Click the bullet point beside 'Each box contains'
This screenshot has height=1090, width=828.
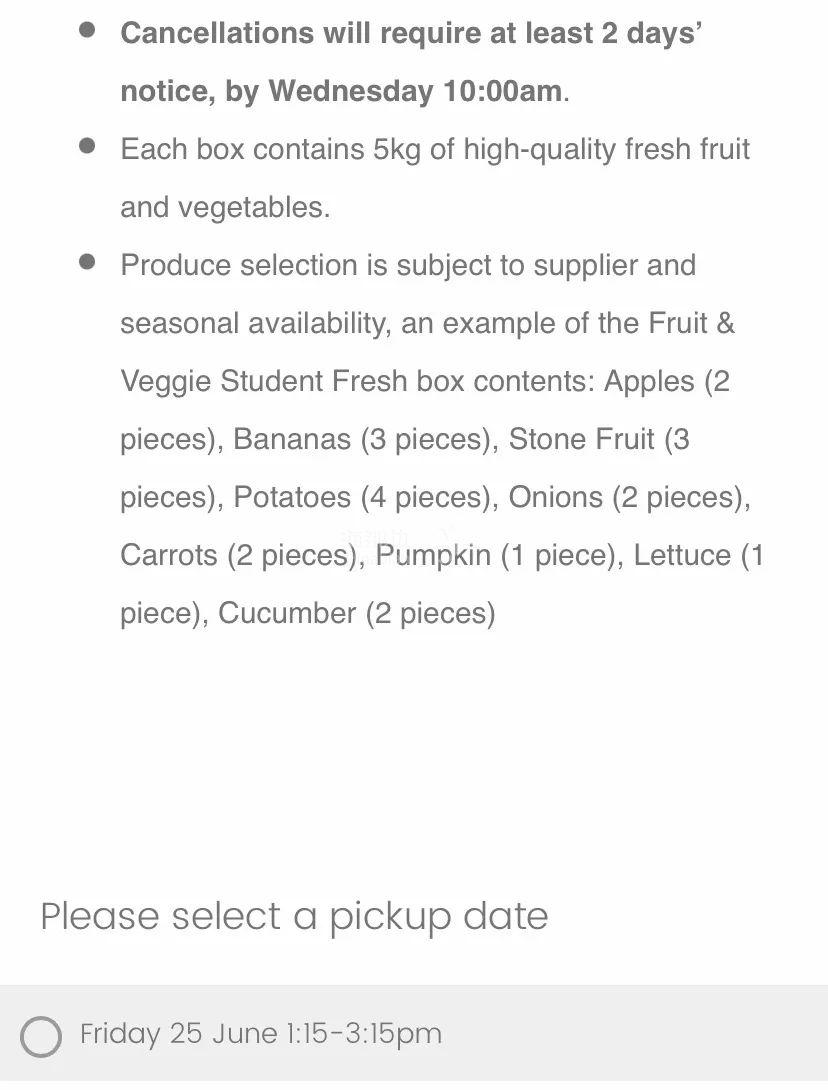point(88,147)
